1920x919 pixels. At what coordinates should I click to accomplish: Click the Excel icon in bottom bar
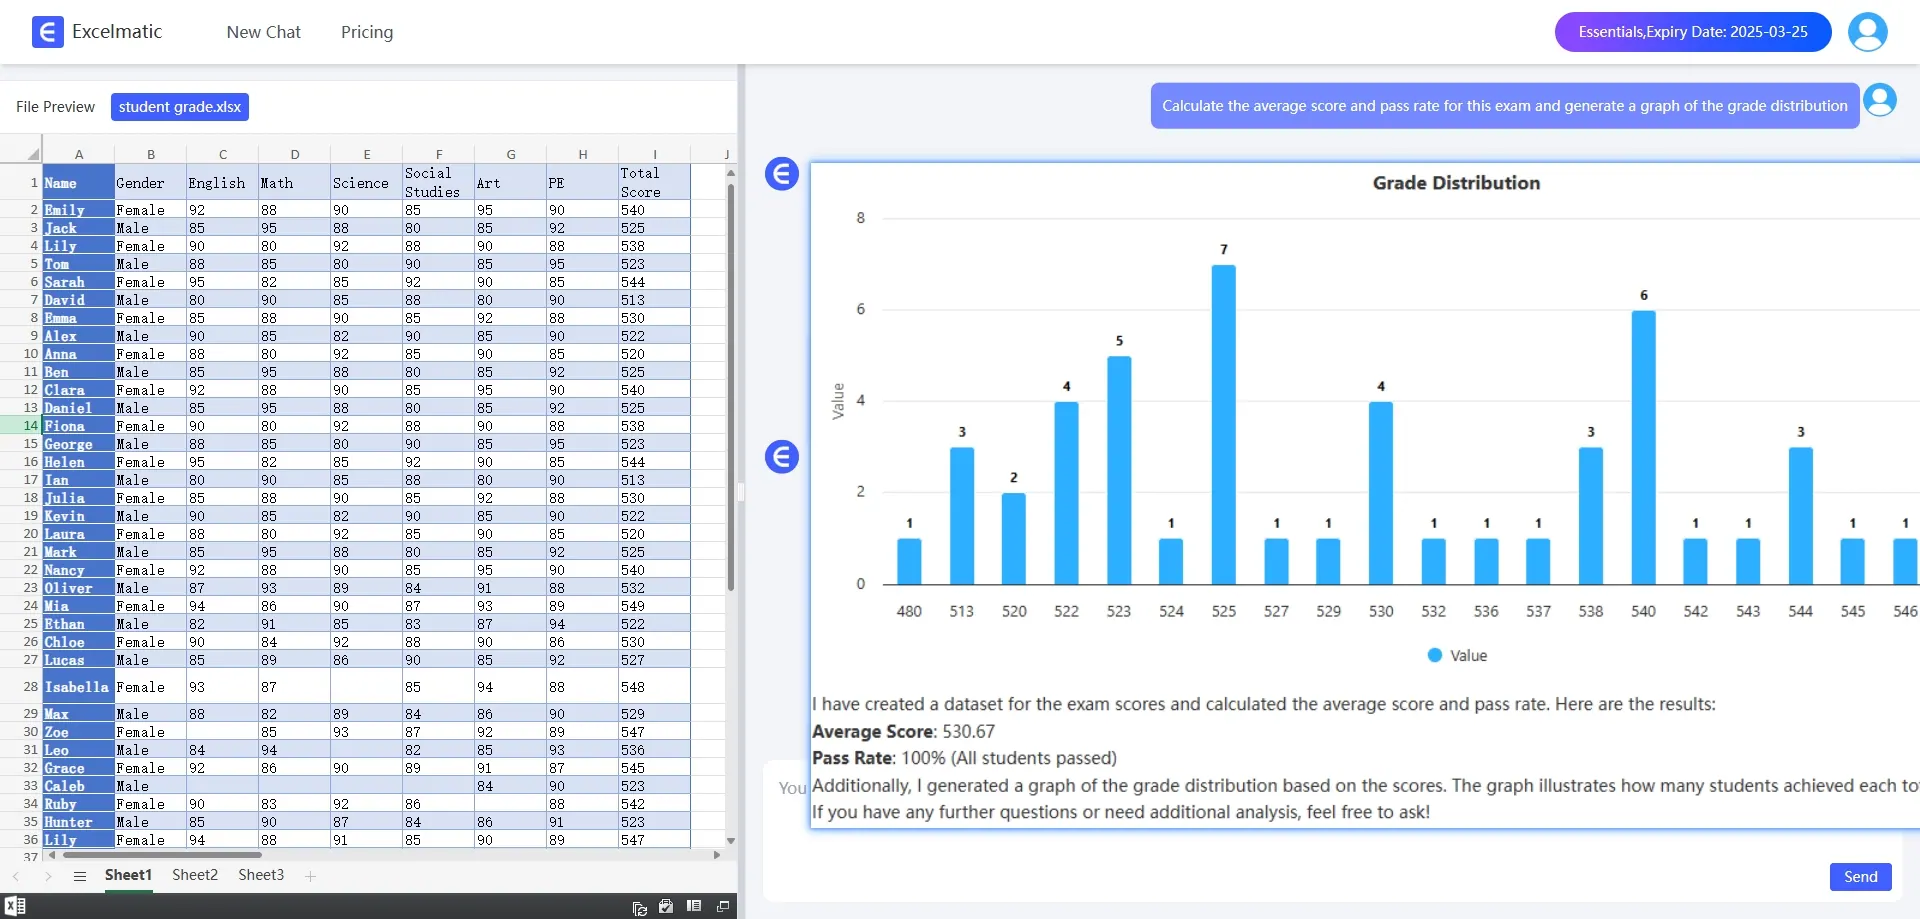[15, 906]
